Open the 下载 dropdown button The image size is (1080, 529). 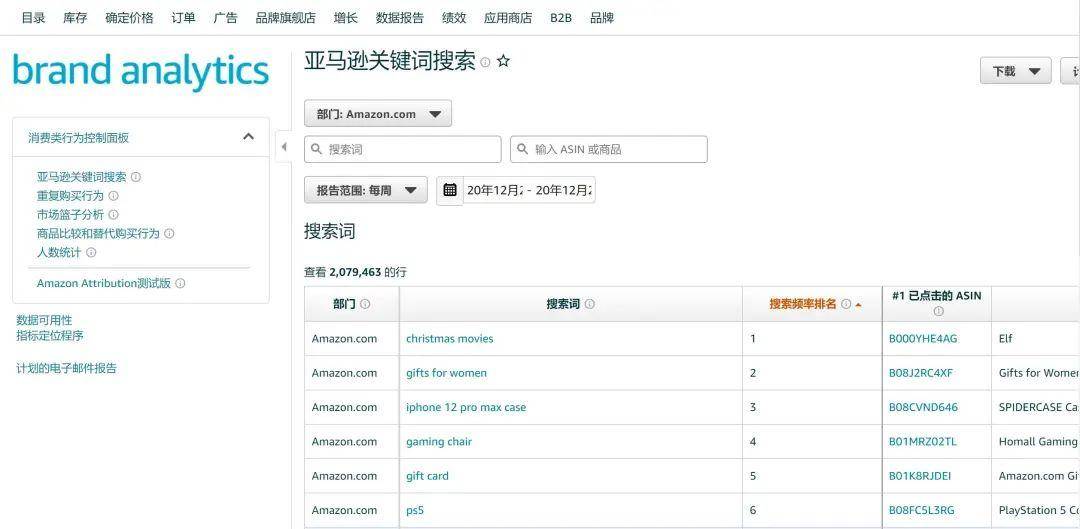[x=1016, y=71]
